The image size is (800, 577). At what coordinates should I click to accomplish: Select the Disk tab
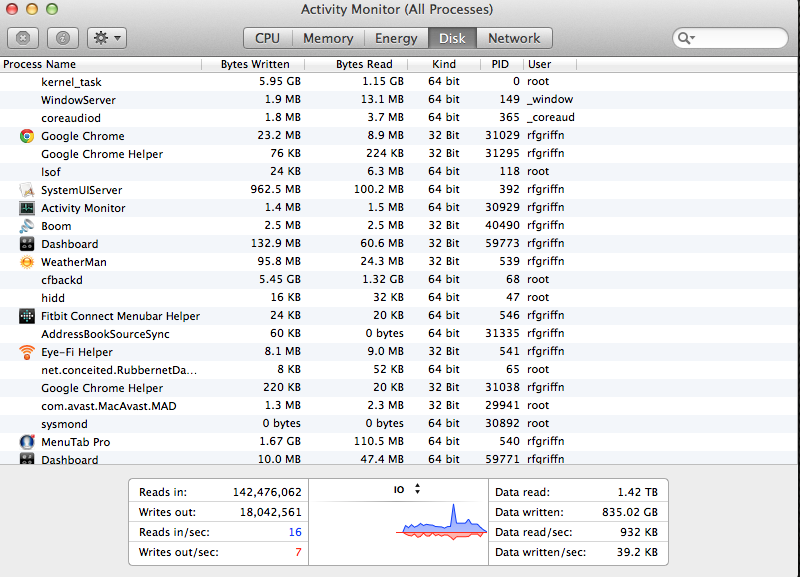tap(452, 38)
